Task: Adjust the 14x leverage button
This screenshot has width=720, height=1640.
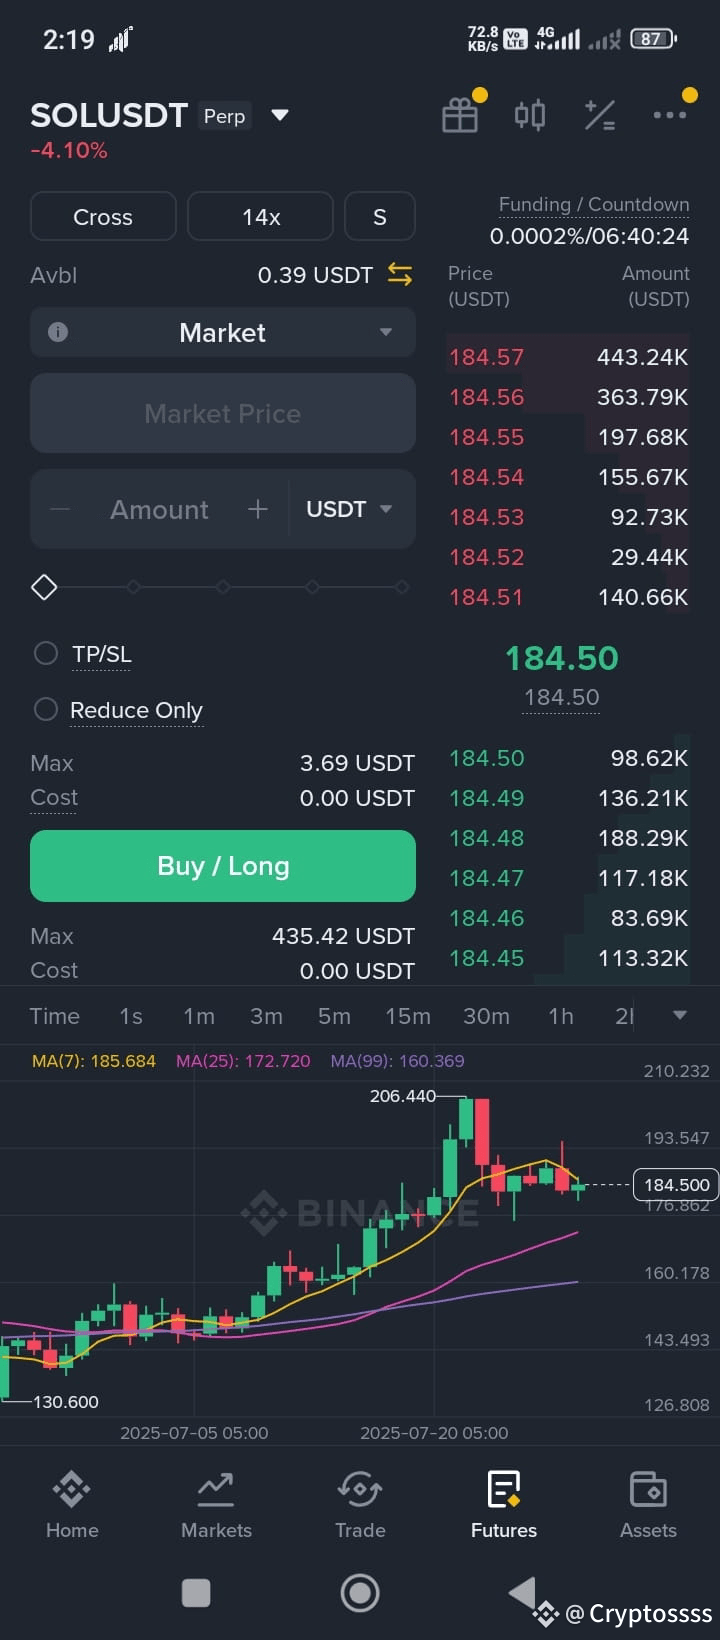Action: point(260,217)
